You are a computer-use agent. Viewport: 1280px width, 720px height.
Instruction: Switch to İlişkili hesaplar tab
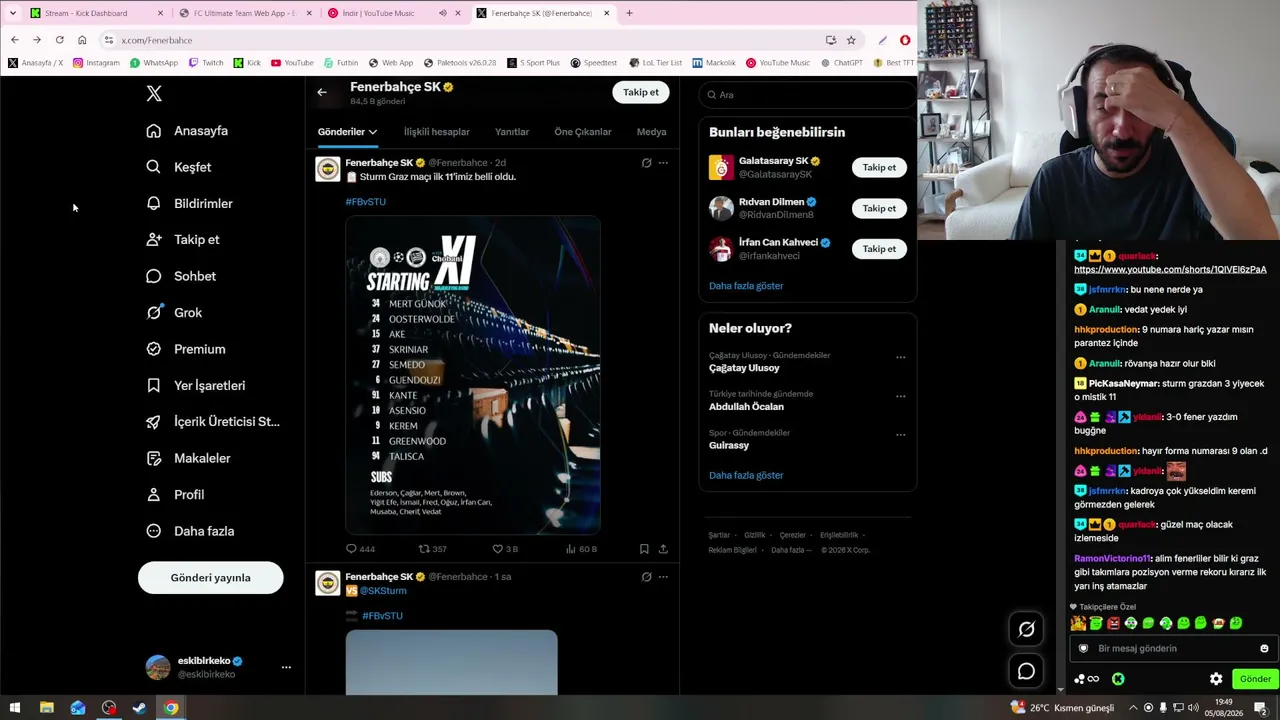tap(436, 132)
